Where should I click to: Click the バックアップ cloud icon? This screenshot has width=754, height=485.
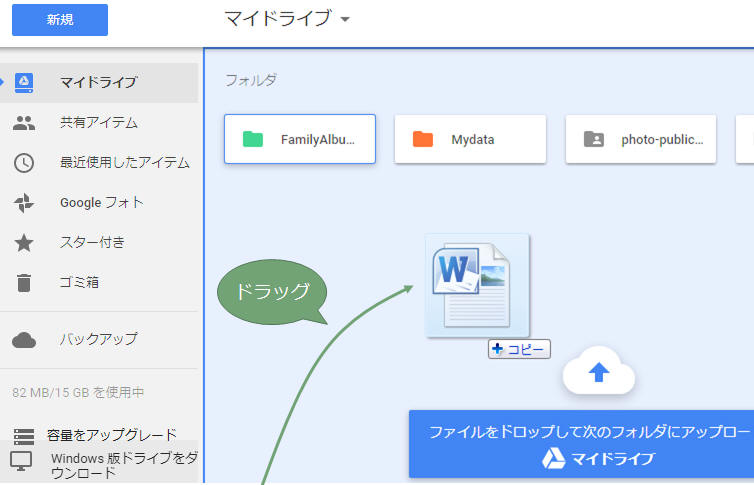[x=24, y=339]
